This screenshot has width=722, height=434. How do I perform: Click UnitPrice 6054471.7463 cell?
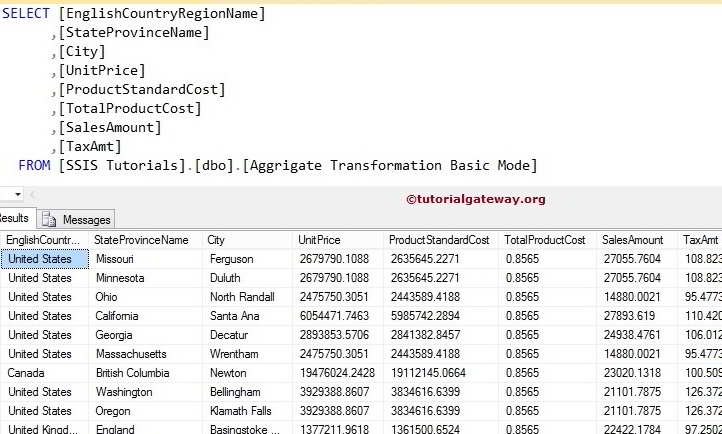[337, 316]
